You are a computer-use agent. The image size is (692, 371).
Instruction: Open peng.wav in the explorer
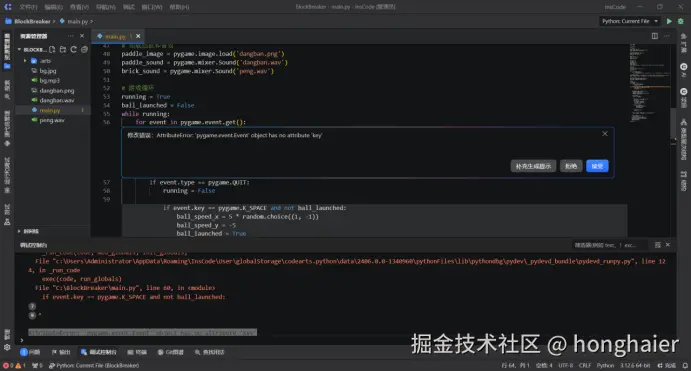click(x=53, y=120)
